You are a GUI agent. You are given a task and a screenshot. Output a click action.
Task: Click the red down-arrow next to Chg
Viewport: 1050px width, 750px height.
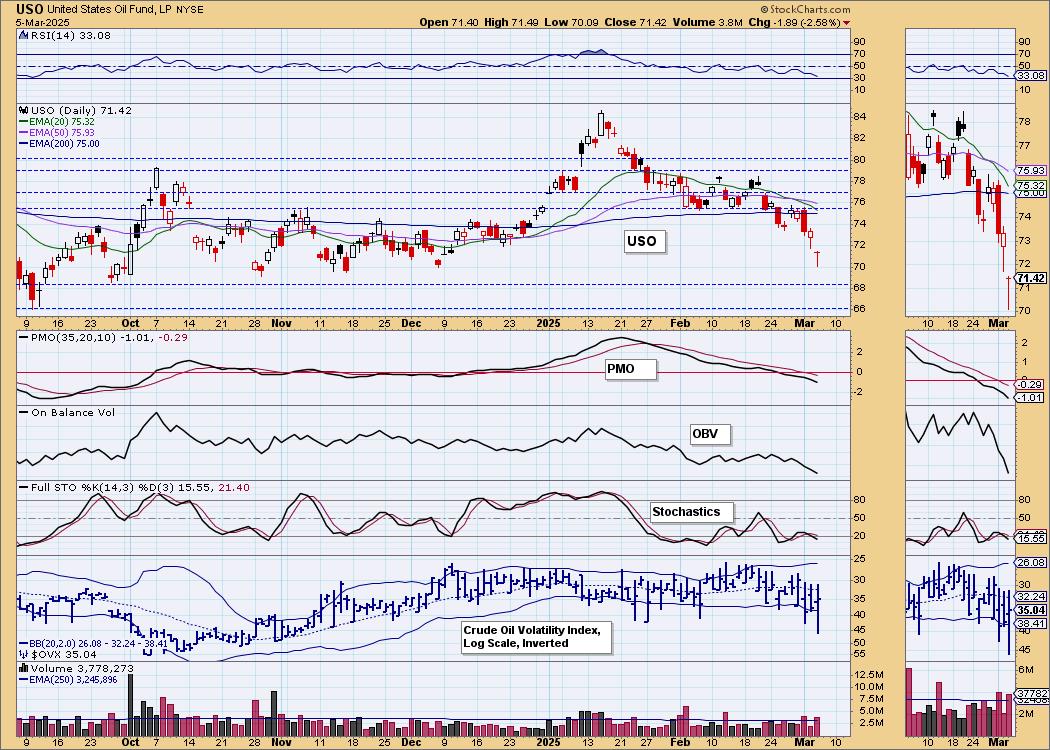(847, 23)
